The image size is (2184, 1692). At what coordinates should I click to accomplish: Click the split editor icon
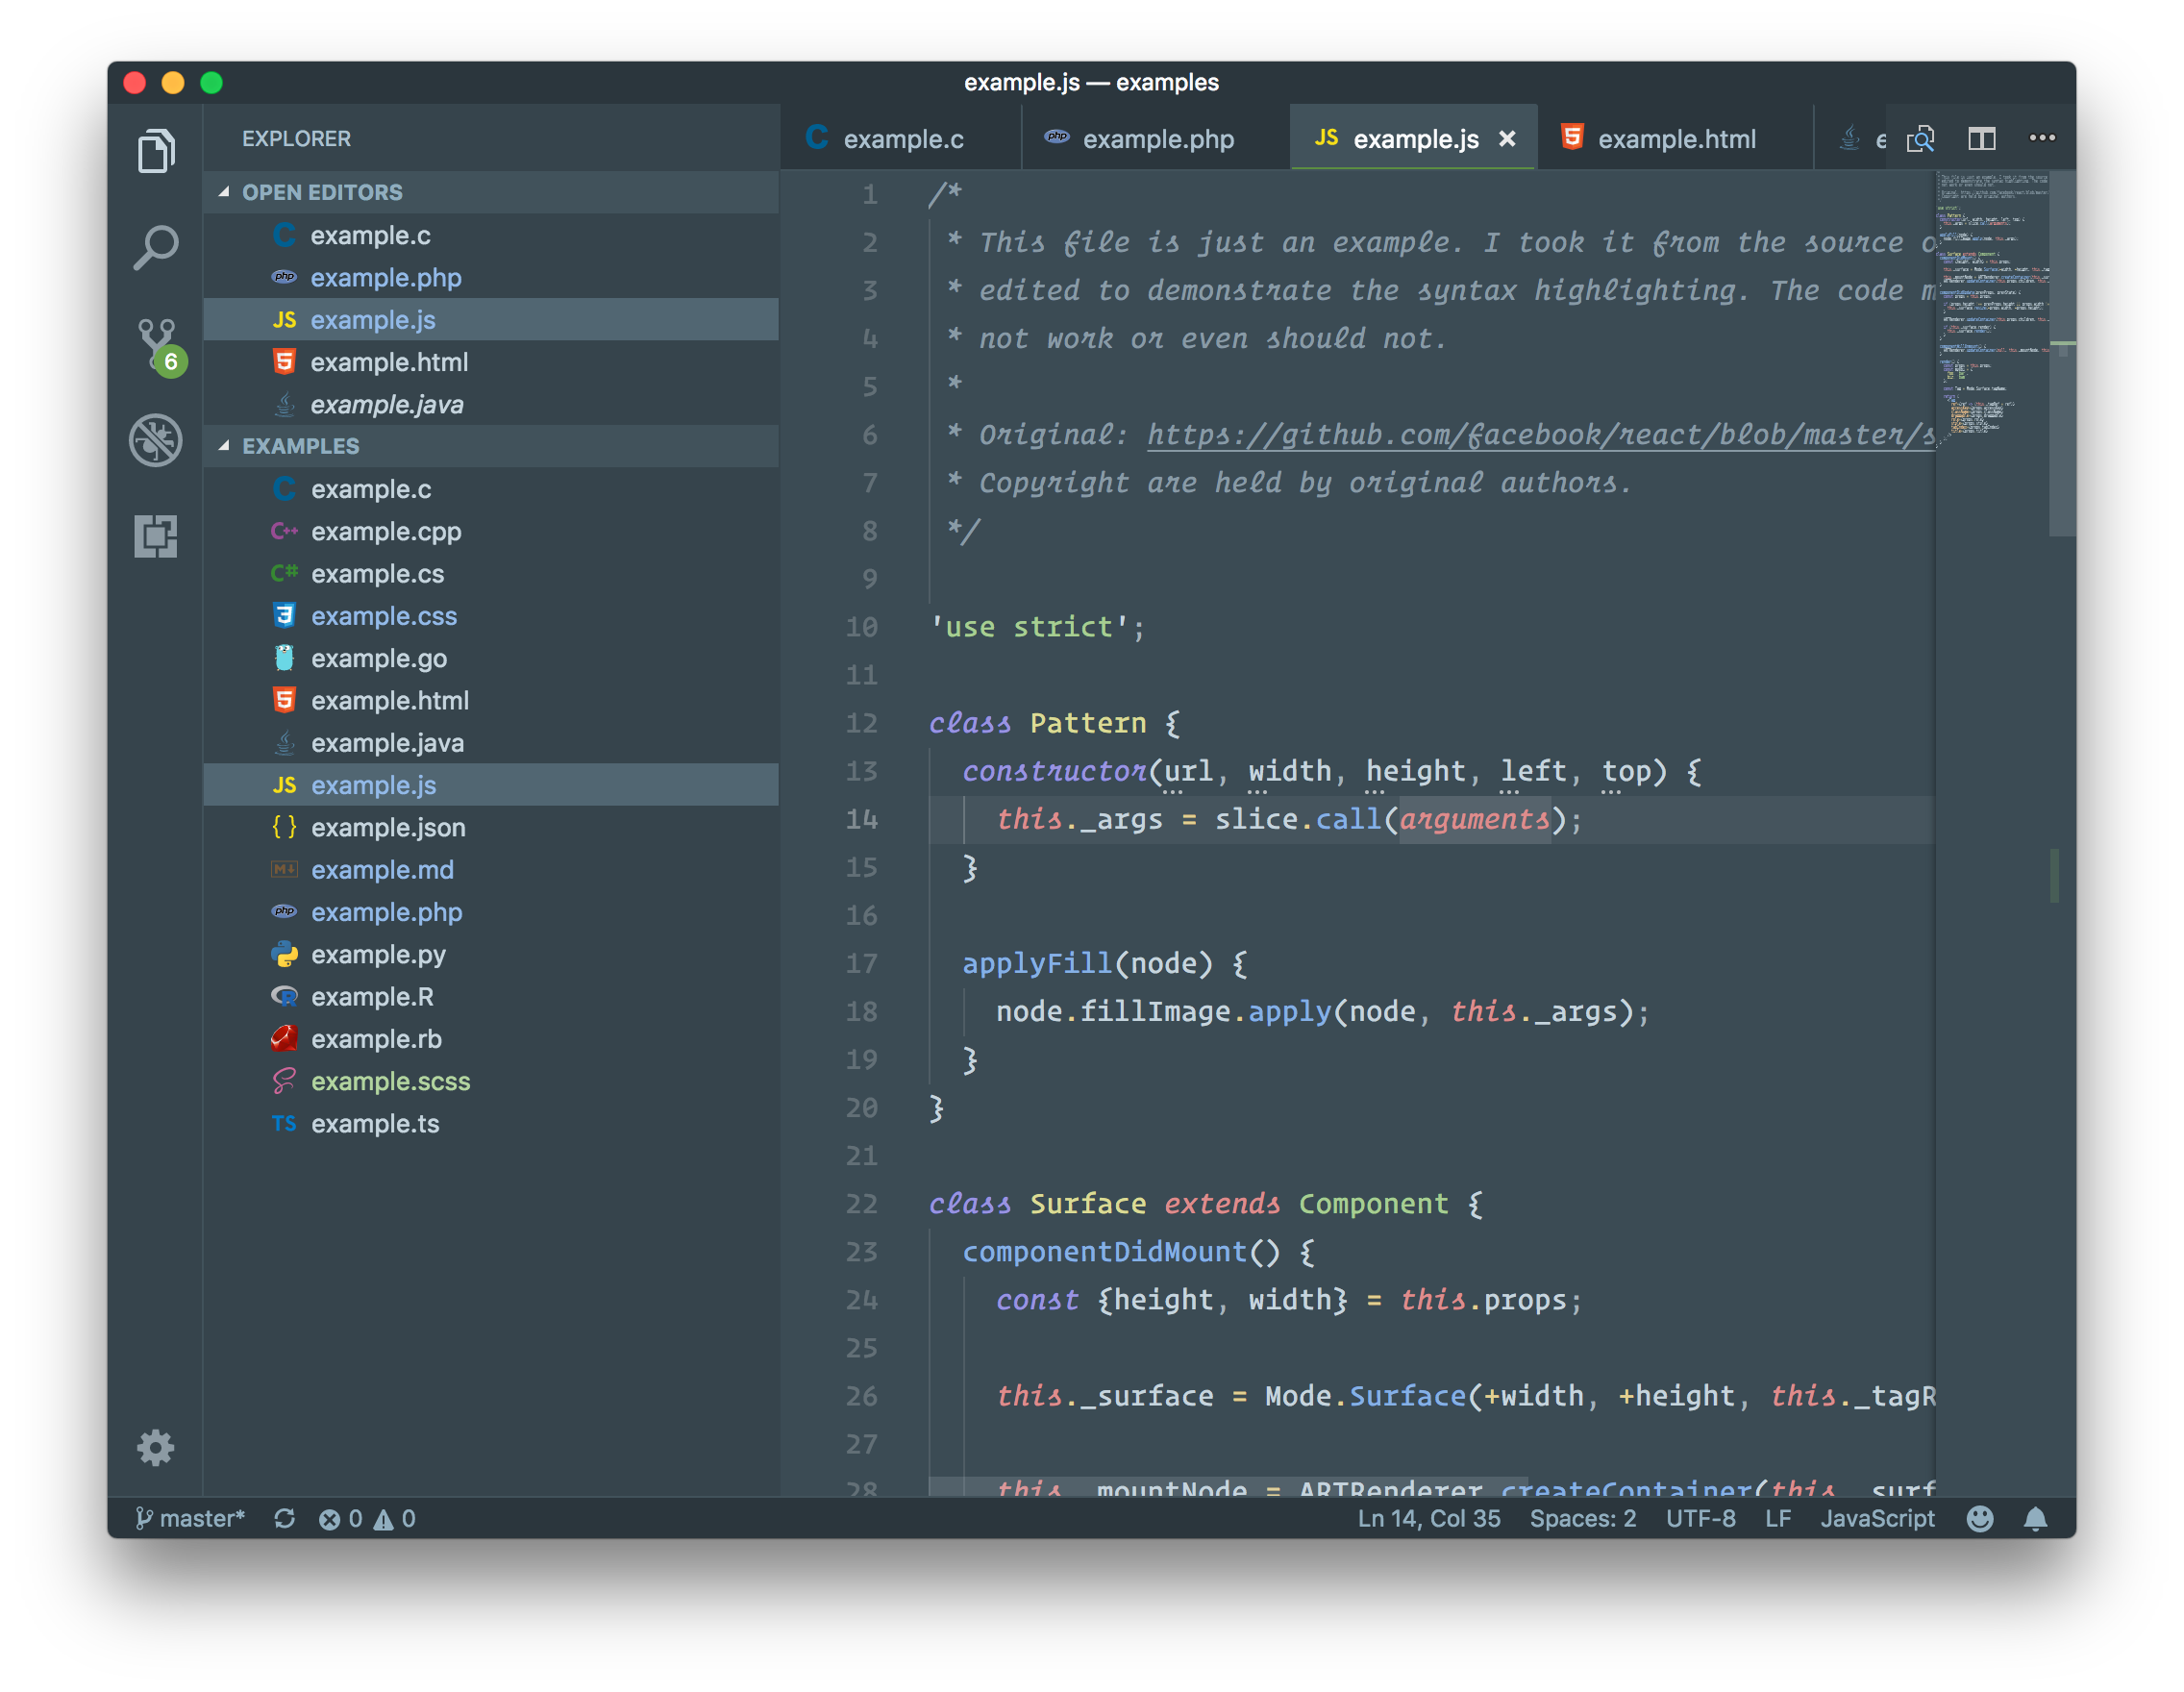tap(1981, 138)
